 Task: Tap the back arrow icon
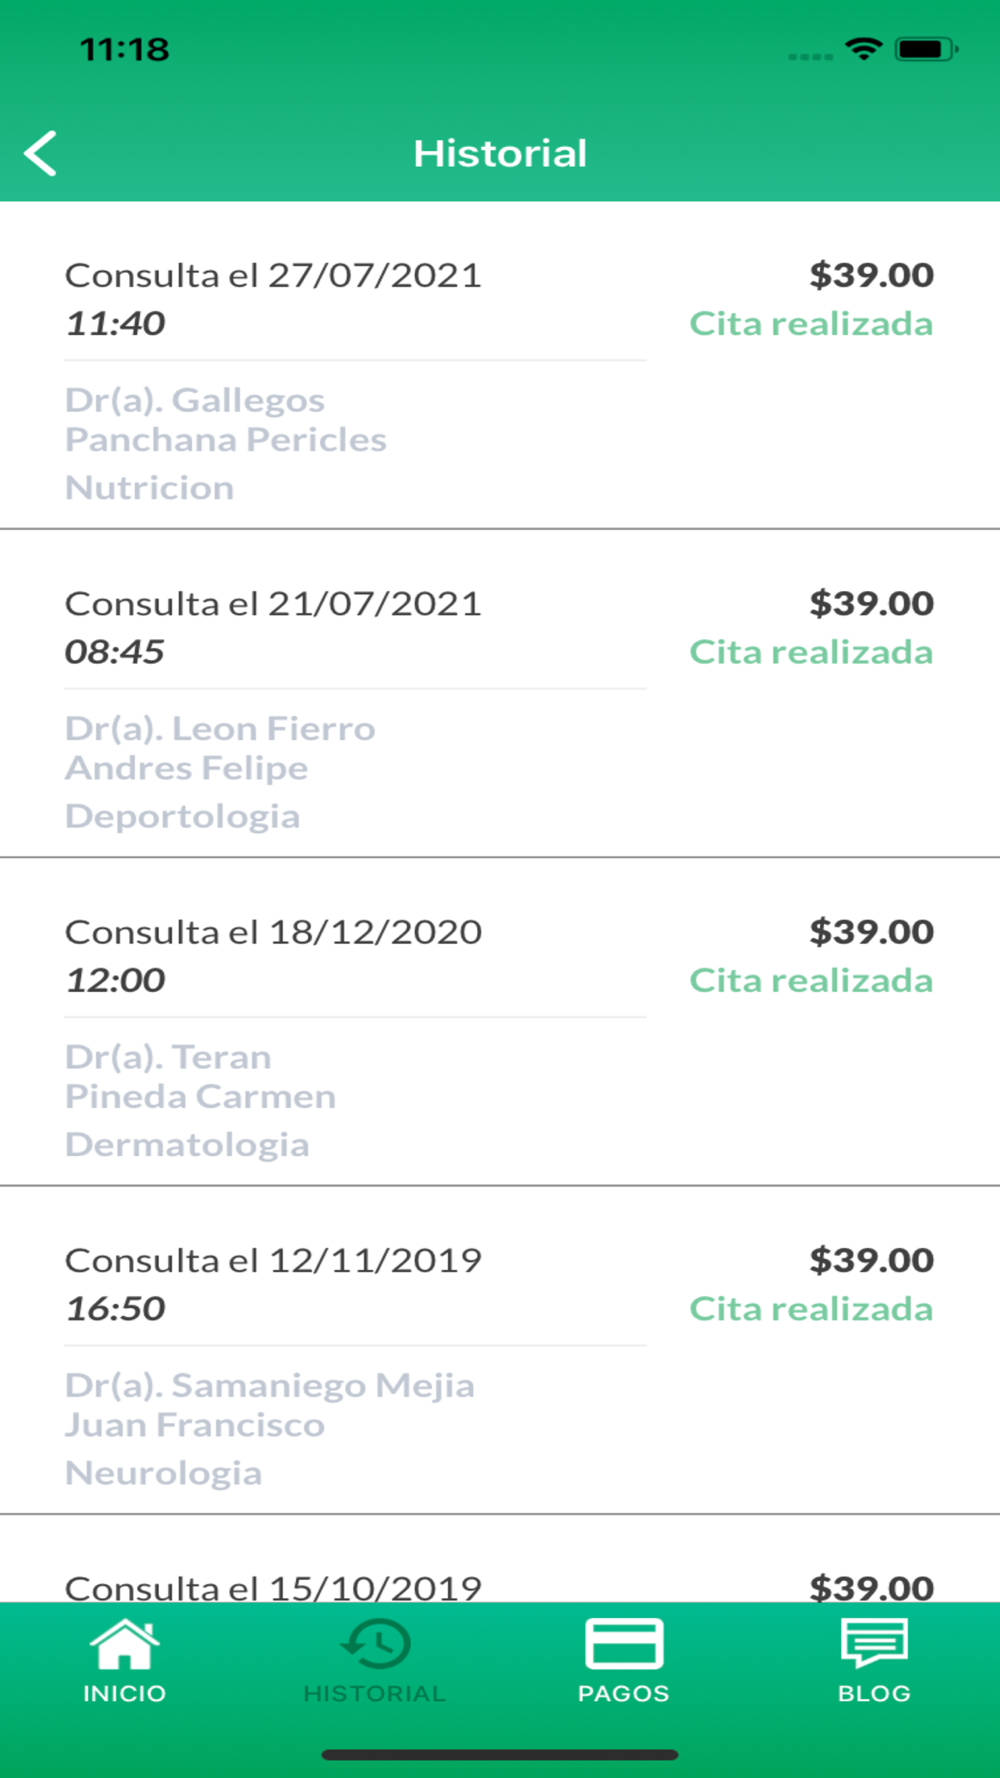point(41,154)
